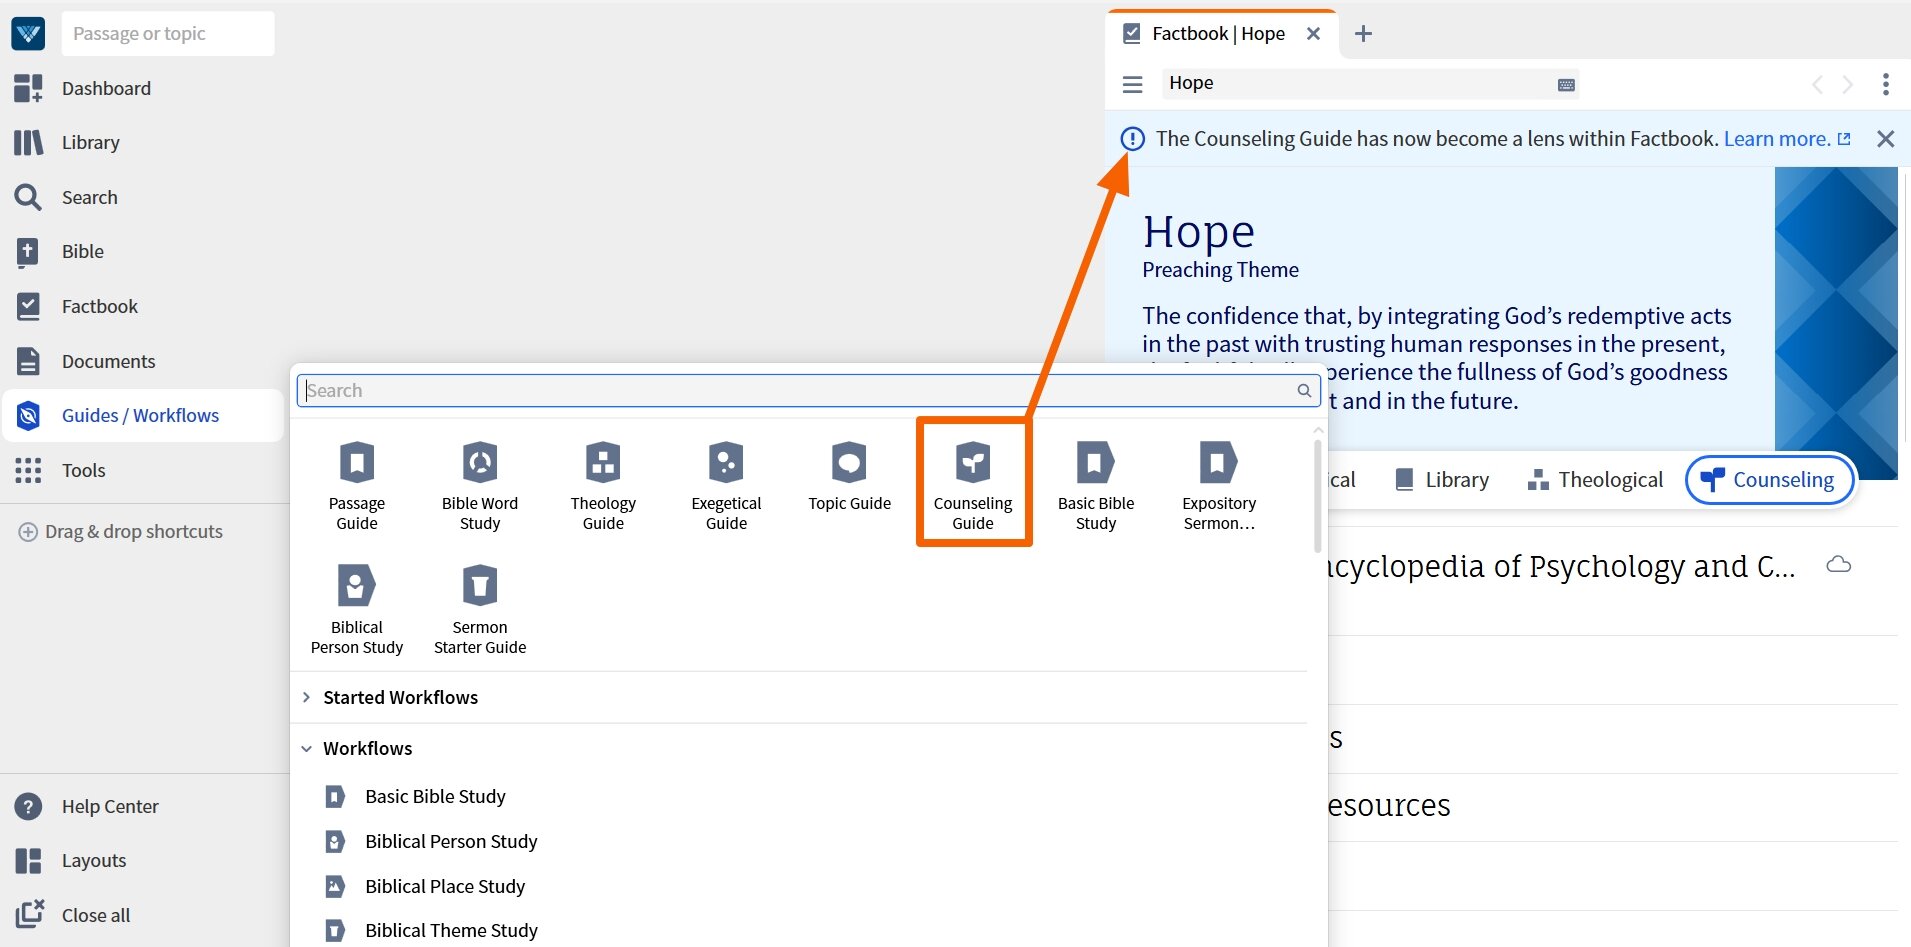Go forward in Factbook history
Screen dimensions: 1911x947
click(1848, 84)
